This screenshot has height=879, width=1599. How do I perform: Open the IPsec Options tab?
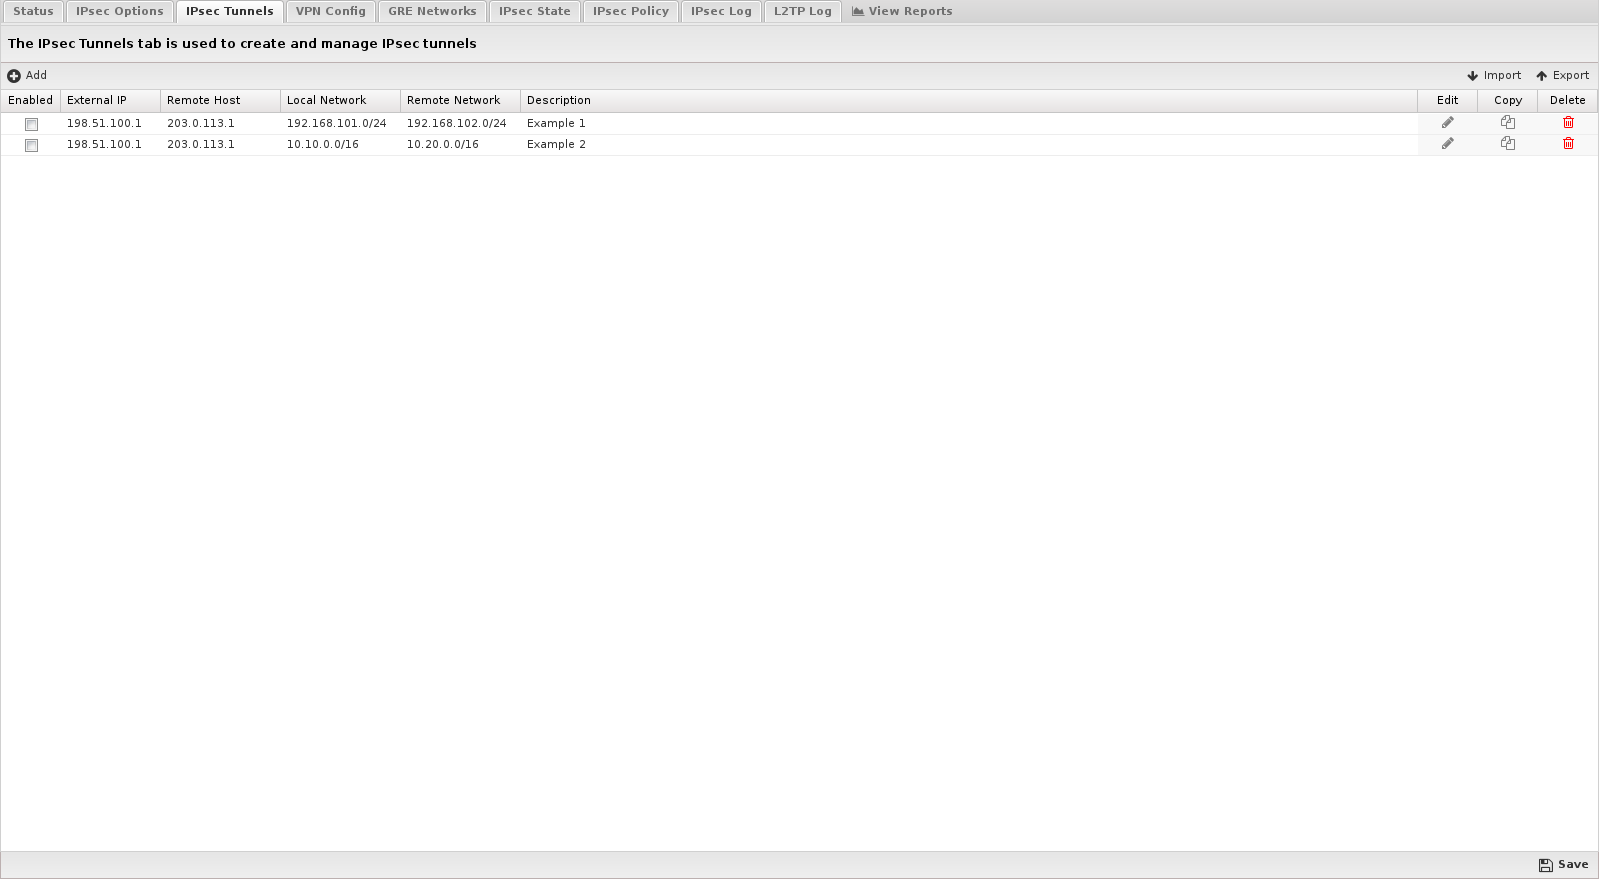click(x=120, y=12)
